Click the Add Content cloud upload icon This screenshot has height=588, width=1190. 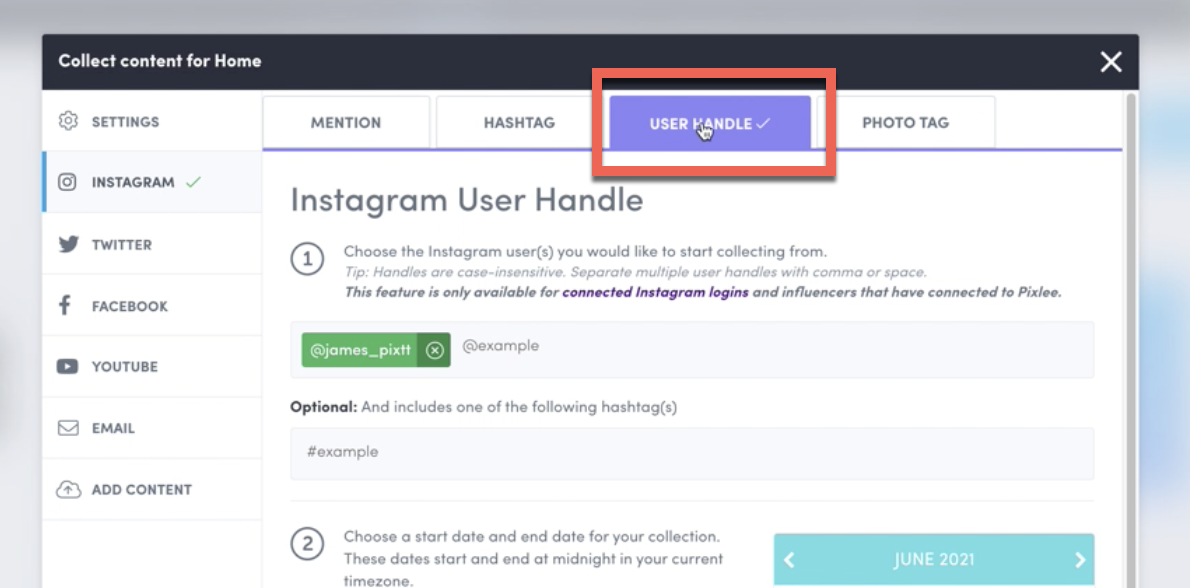tap(68, 489)
